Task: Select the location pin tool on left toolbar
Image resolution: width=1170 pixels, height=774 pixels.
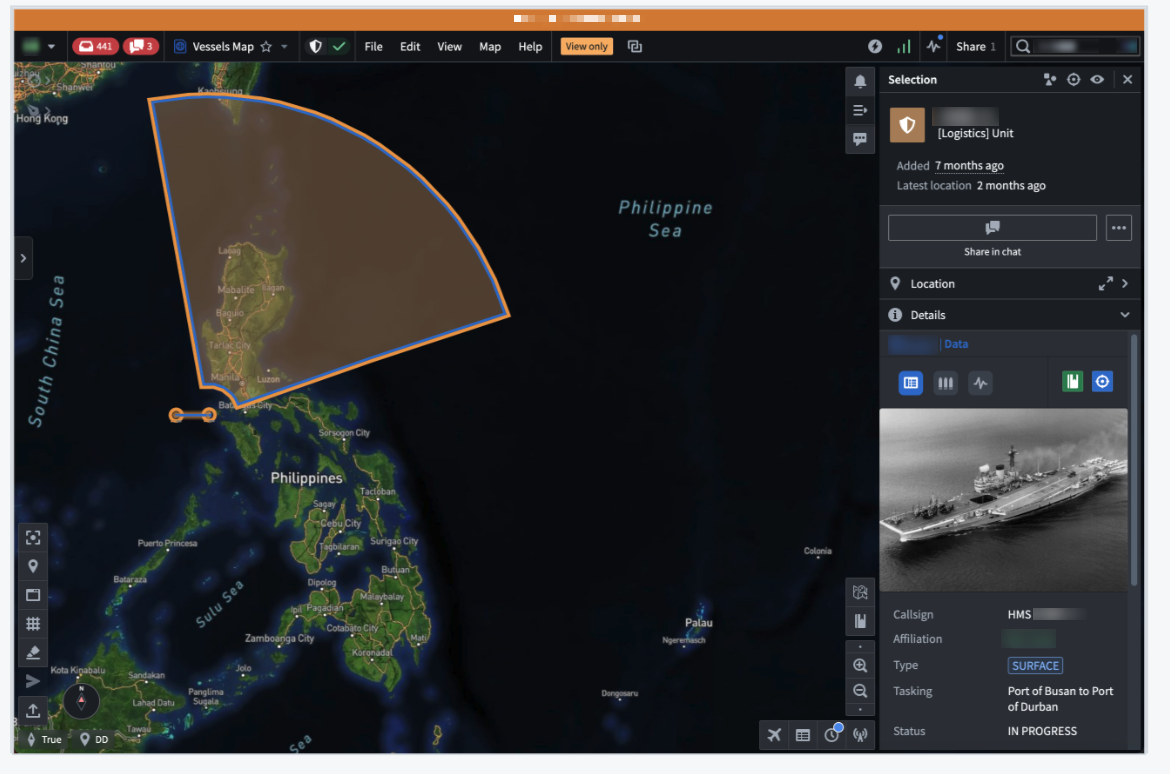Action: point(33,567)
